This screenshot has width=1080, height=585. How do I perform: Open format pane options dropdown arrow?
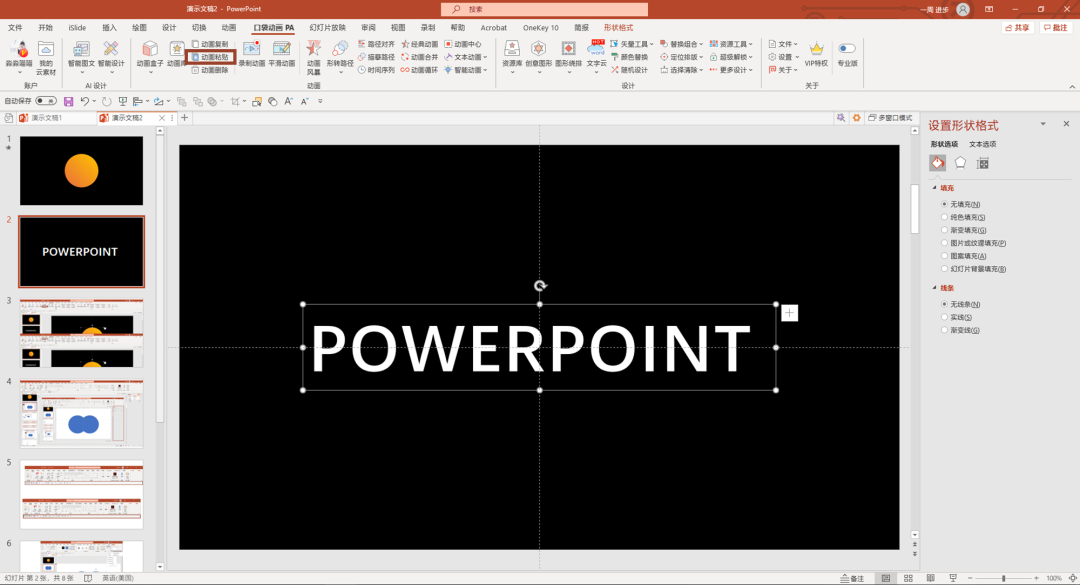pos(1043,124)
